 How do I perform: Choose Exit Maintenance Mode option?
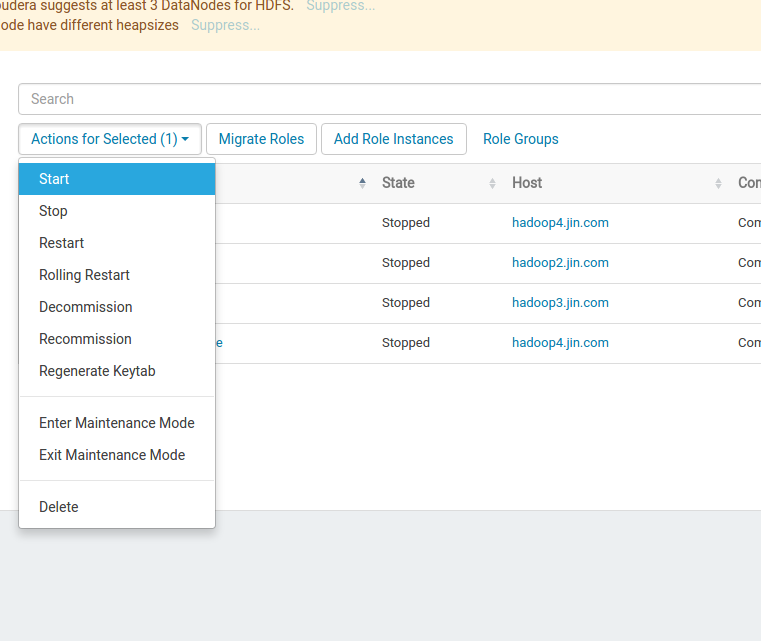[117, 455]
